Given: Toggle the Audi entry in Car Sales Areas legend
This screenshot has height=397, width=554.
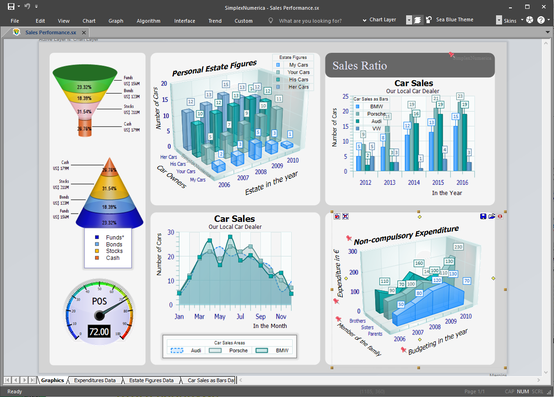Looking at the screenshot, I should (186, 350).
